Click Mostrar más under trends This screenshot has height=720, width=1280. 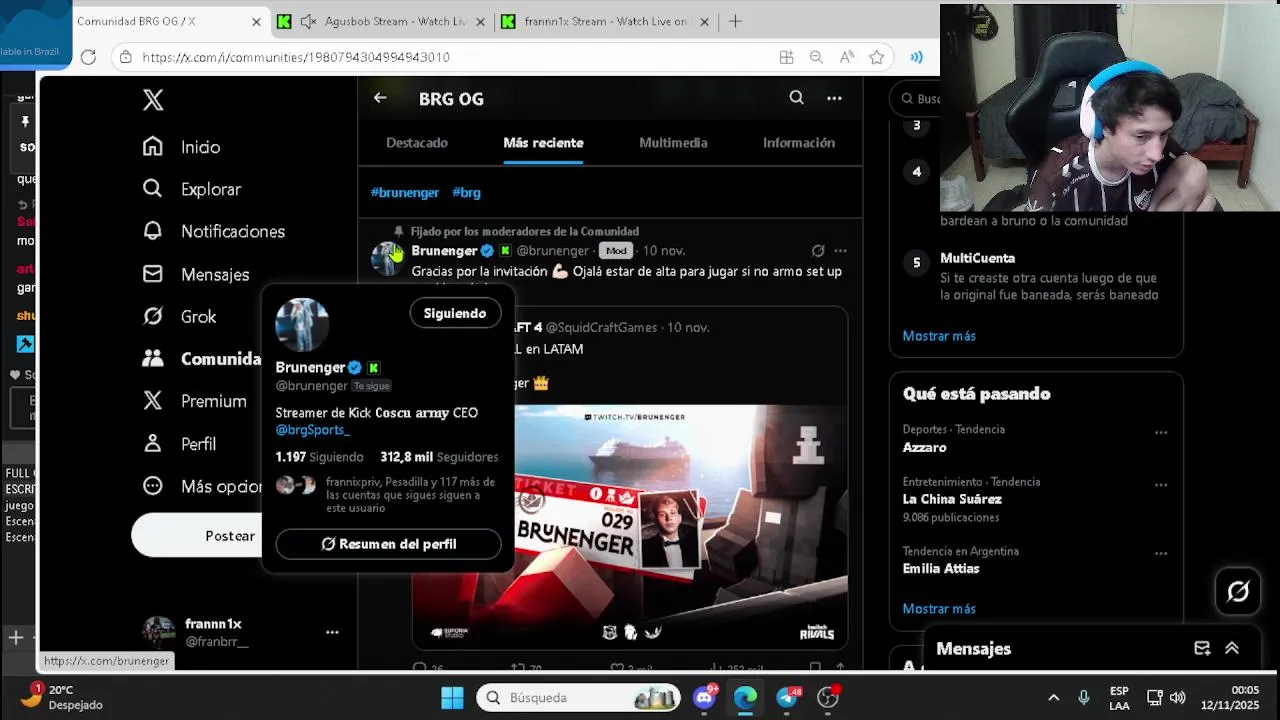tap(939, 609)
